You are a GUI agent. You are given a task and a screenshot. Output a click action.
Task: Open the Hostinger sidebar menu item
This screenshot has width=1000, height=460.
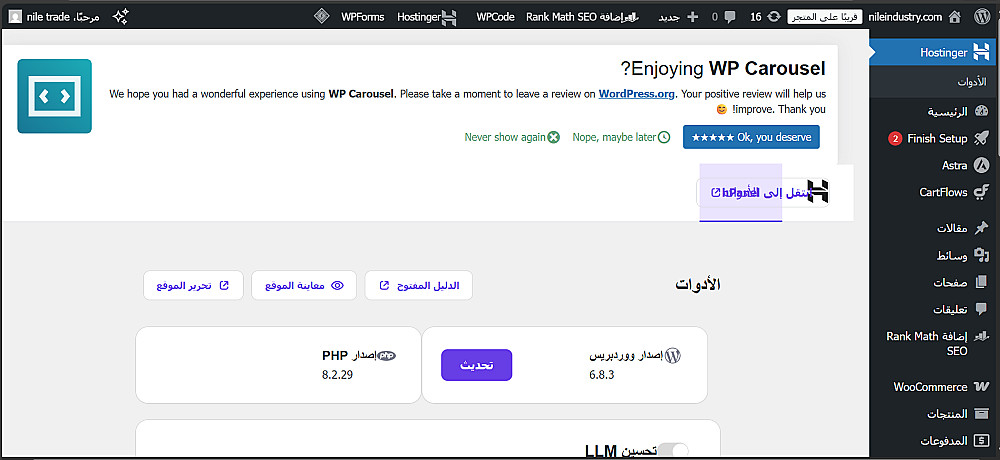[x=934, y=52]
